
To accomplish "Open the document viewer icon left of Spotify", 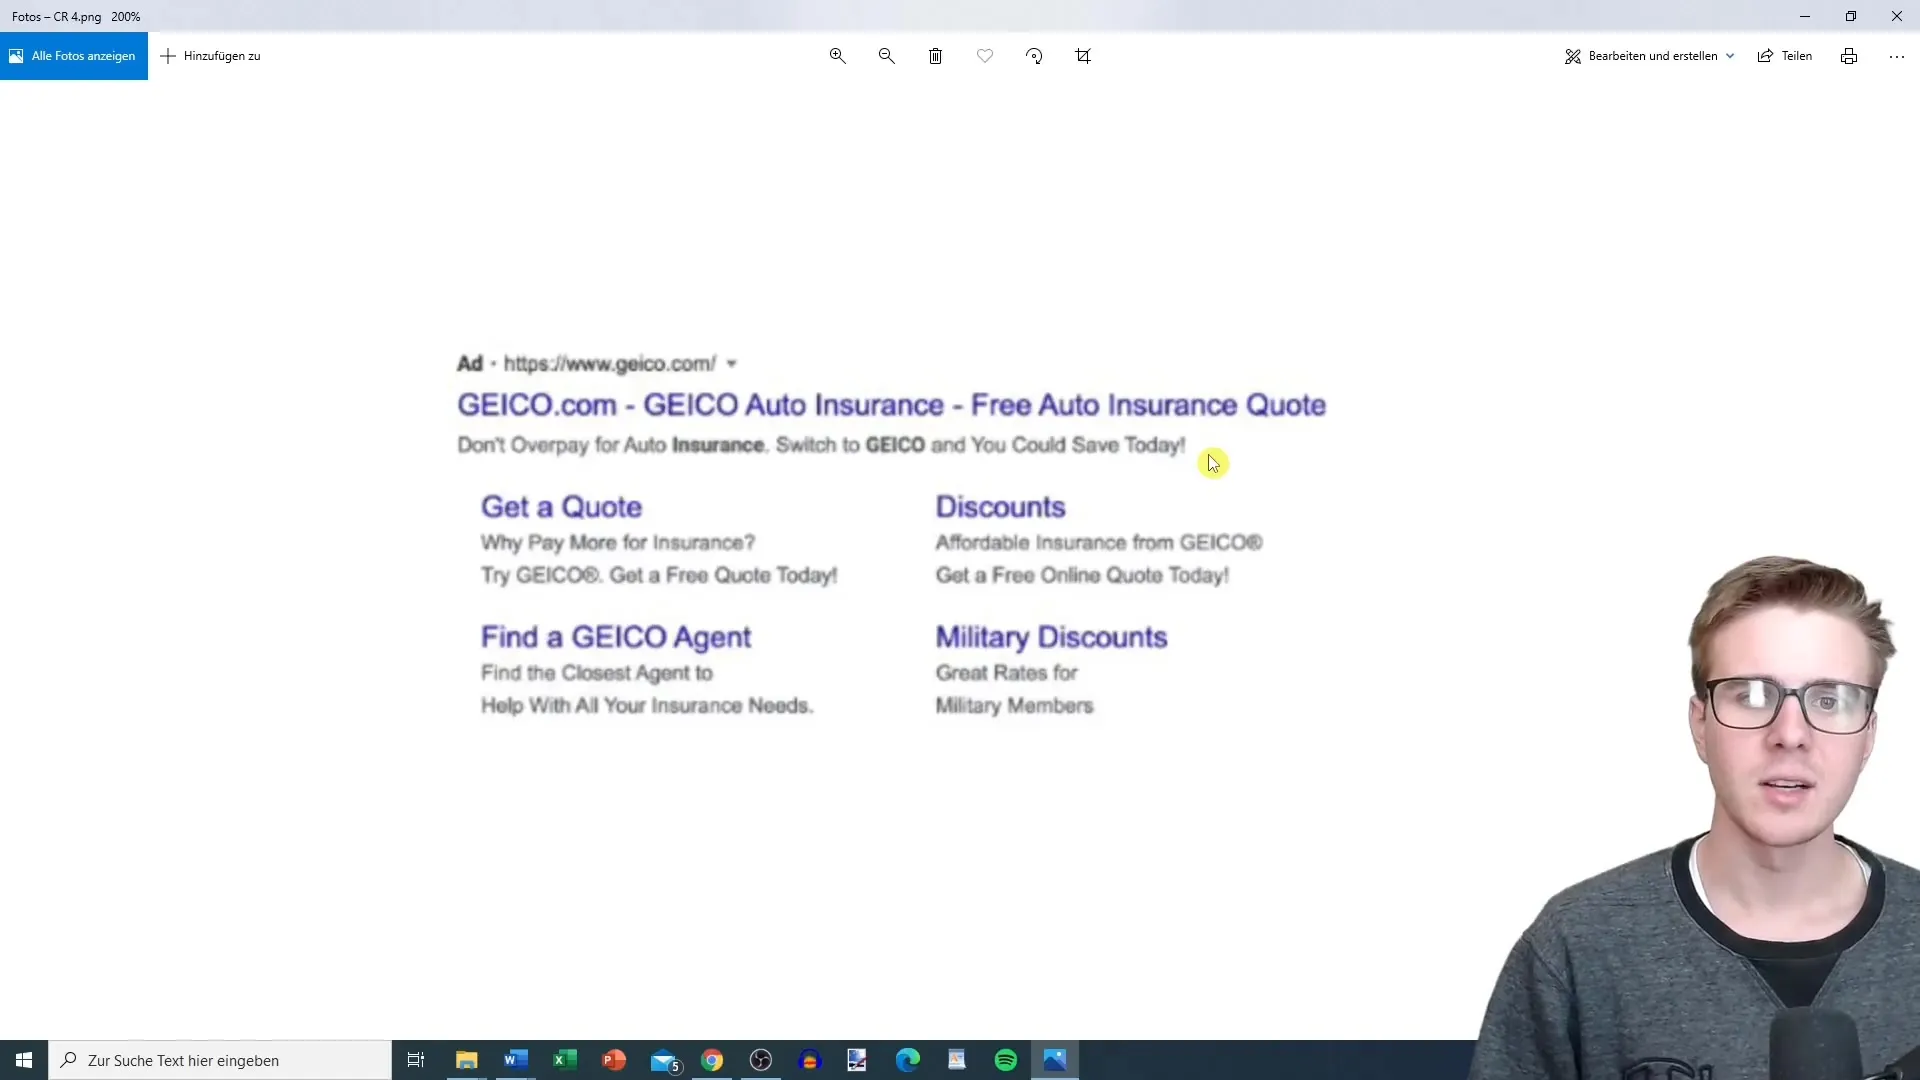I will [x=957, y=1060].
